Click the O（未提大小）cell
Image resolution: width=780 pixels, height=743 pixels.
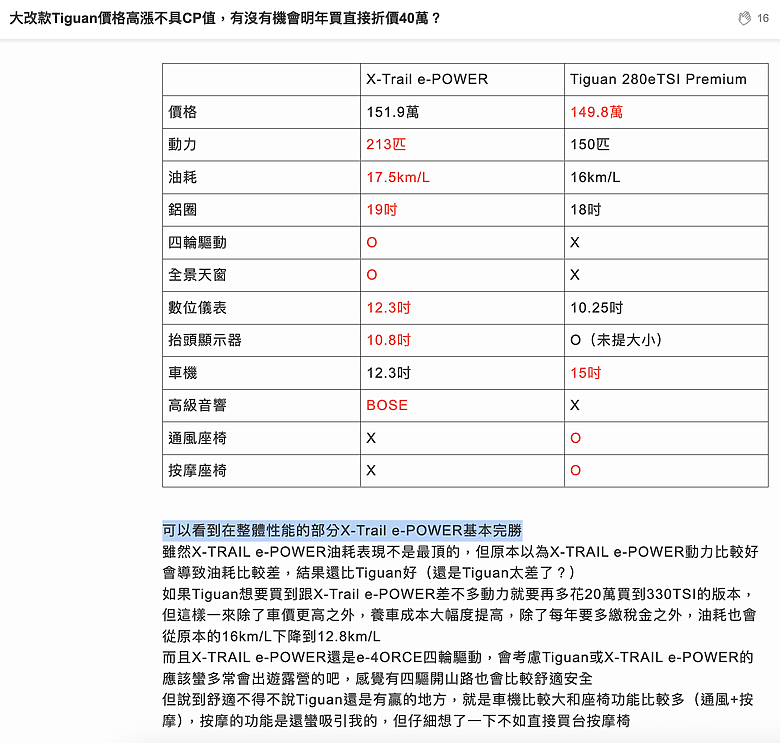pos(616,340)
